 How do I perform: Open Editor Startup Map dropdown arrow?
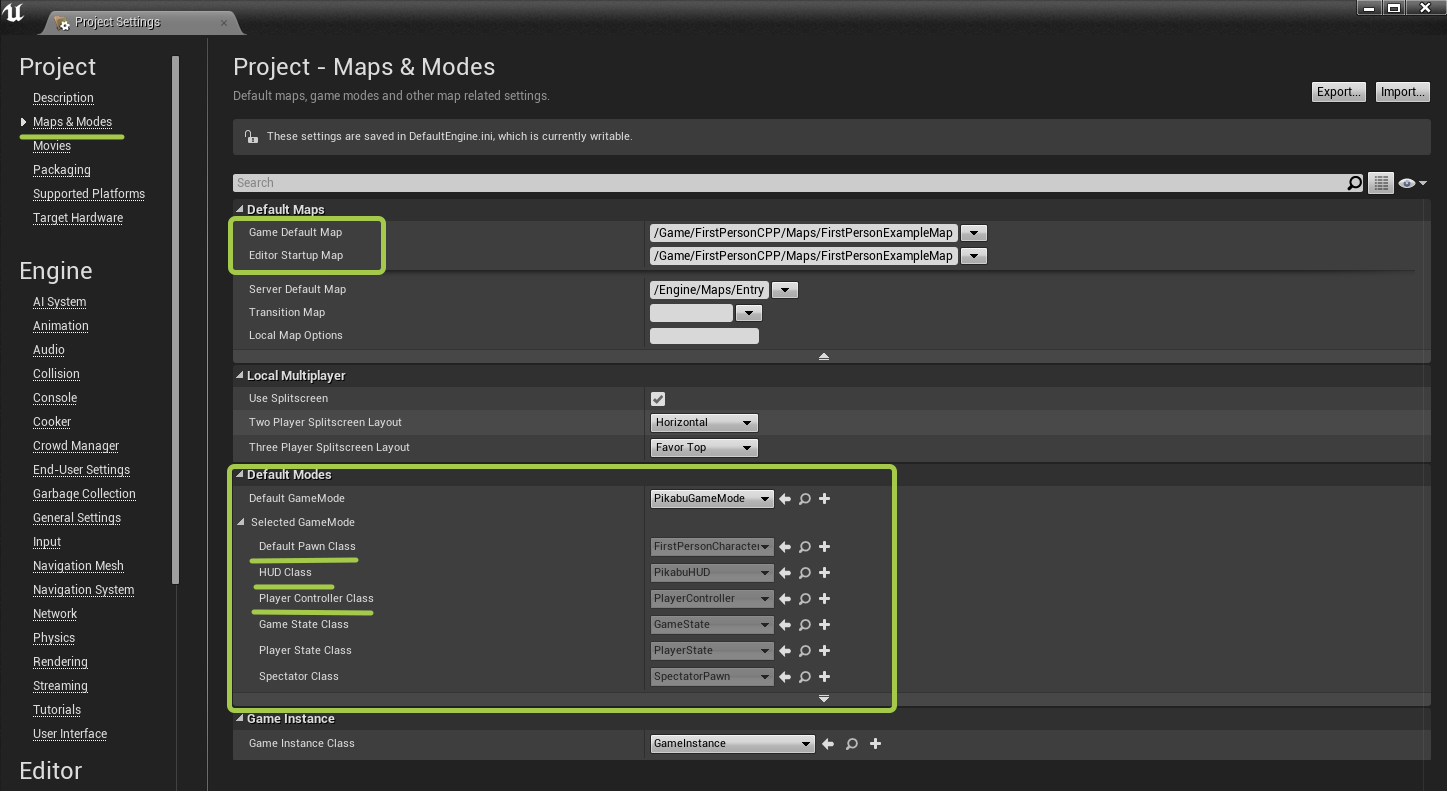974,256
